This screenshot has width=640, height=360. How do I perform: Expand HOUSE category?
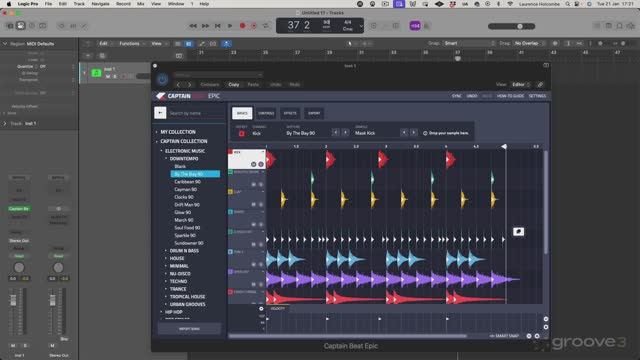pyautogui.click(x=177, y=258)
